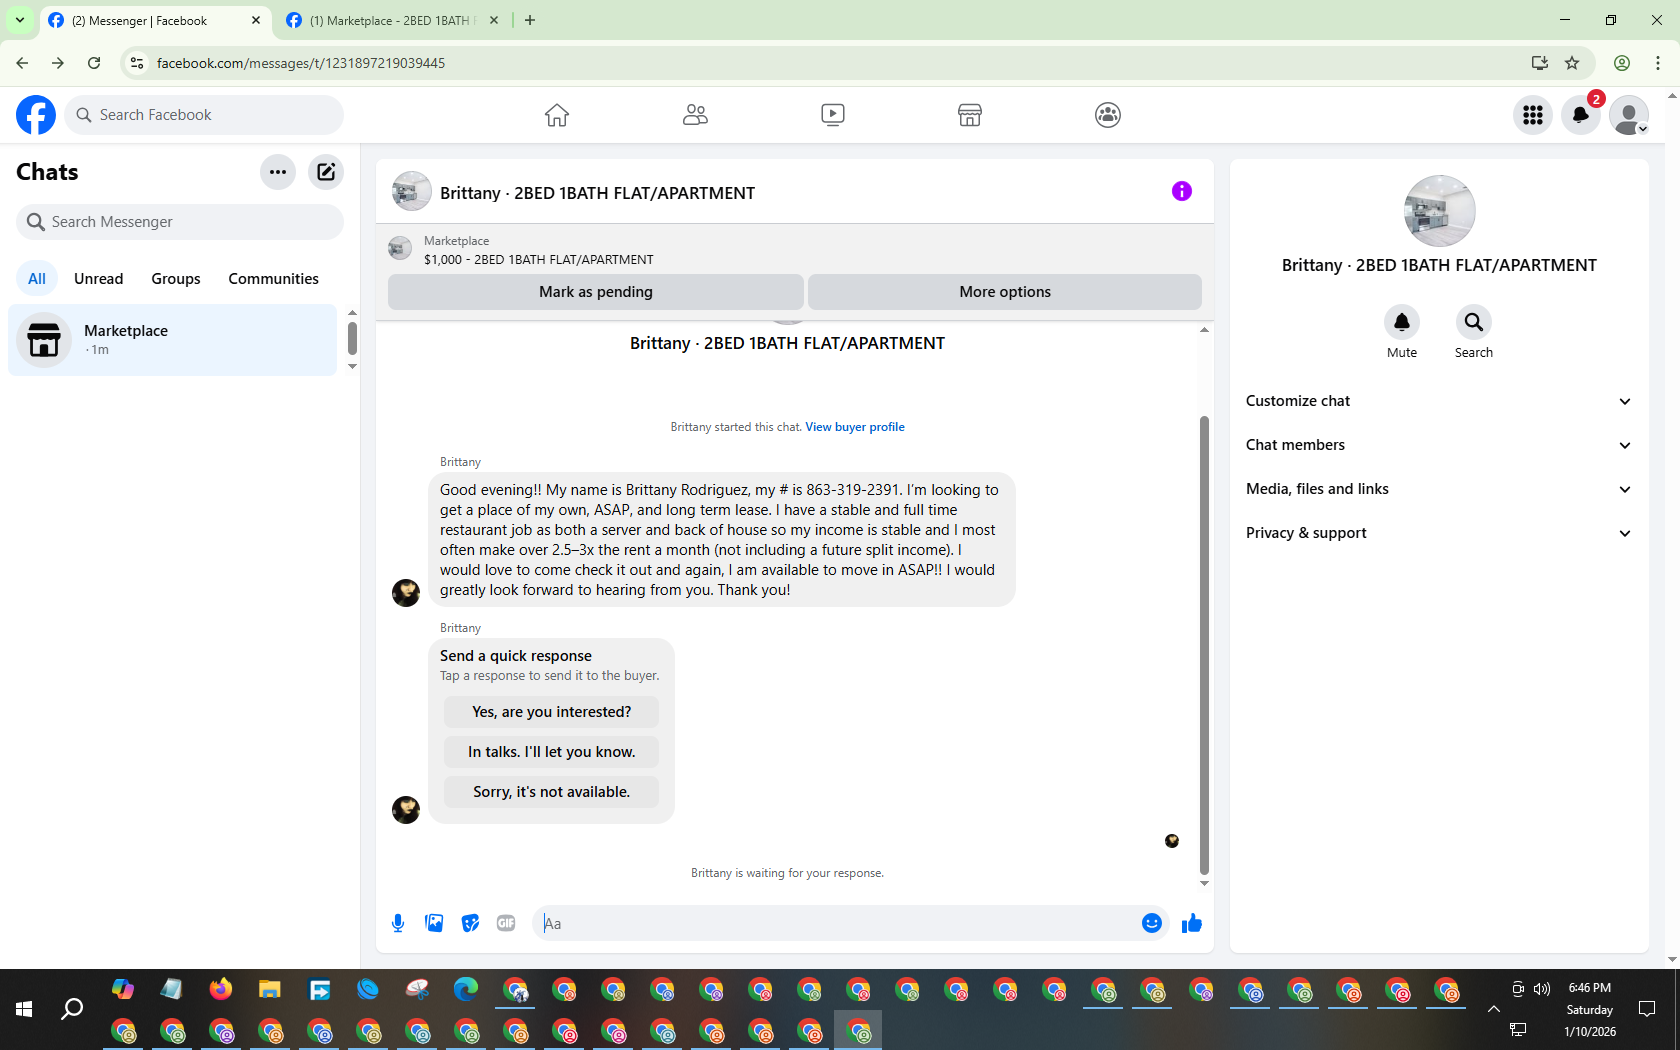This screenshot has height=1050, width=1680.
Task: Open Friends icon in top nav
Action: pyautogui.click(x=695, y=115)
